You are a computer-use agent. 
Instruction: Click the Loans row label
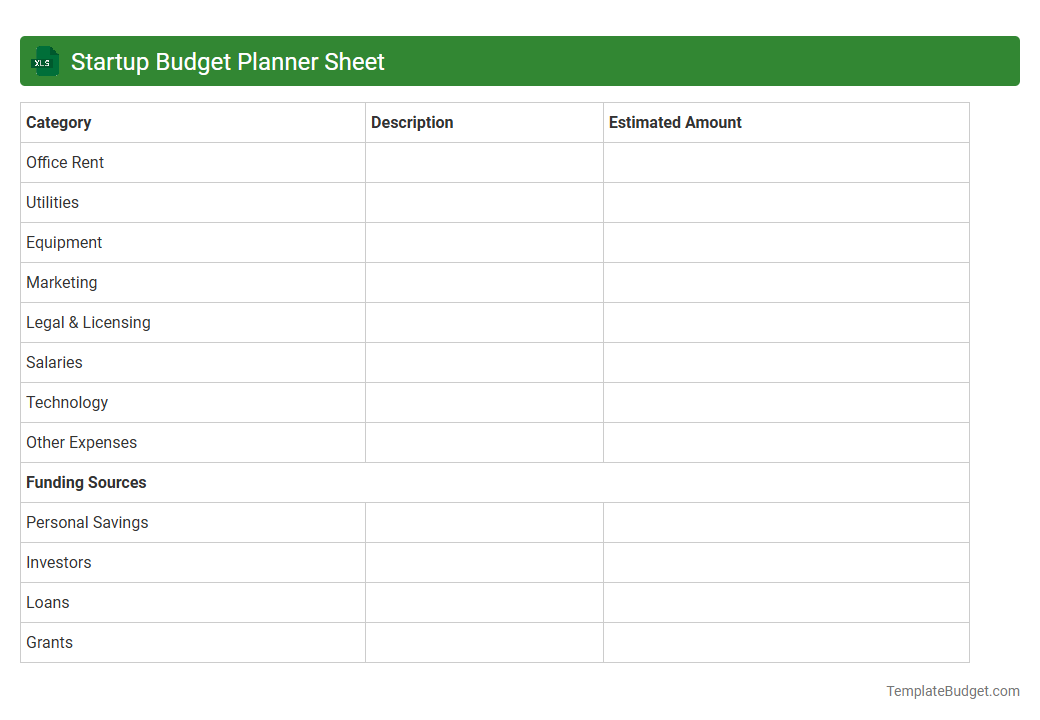(47, 602)
